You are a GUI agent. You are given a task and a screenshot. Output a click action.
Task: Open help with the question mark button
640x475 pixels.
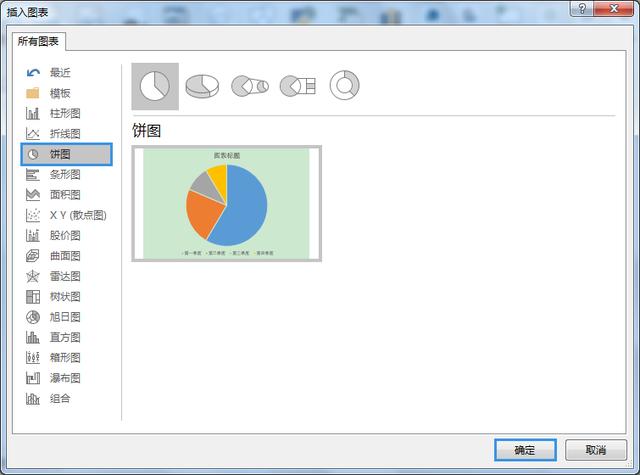point(582,8)
